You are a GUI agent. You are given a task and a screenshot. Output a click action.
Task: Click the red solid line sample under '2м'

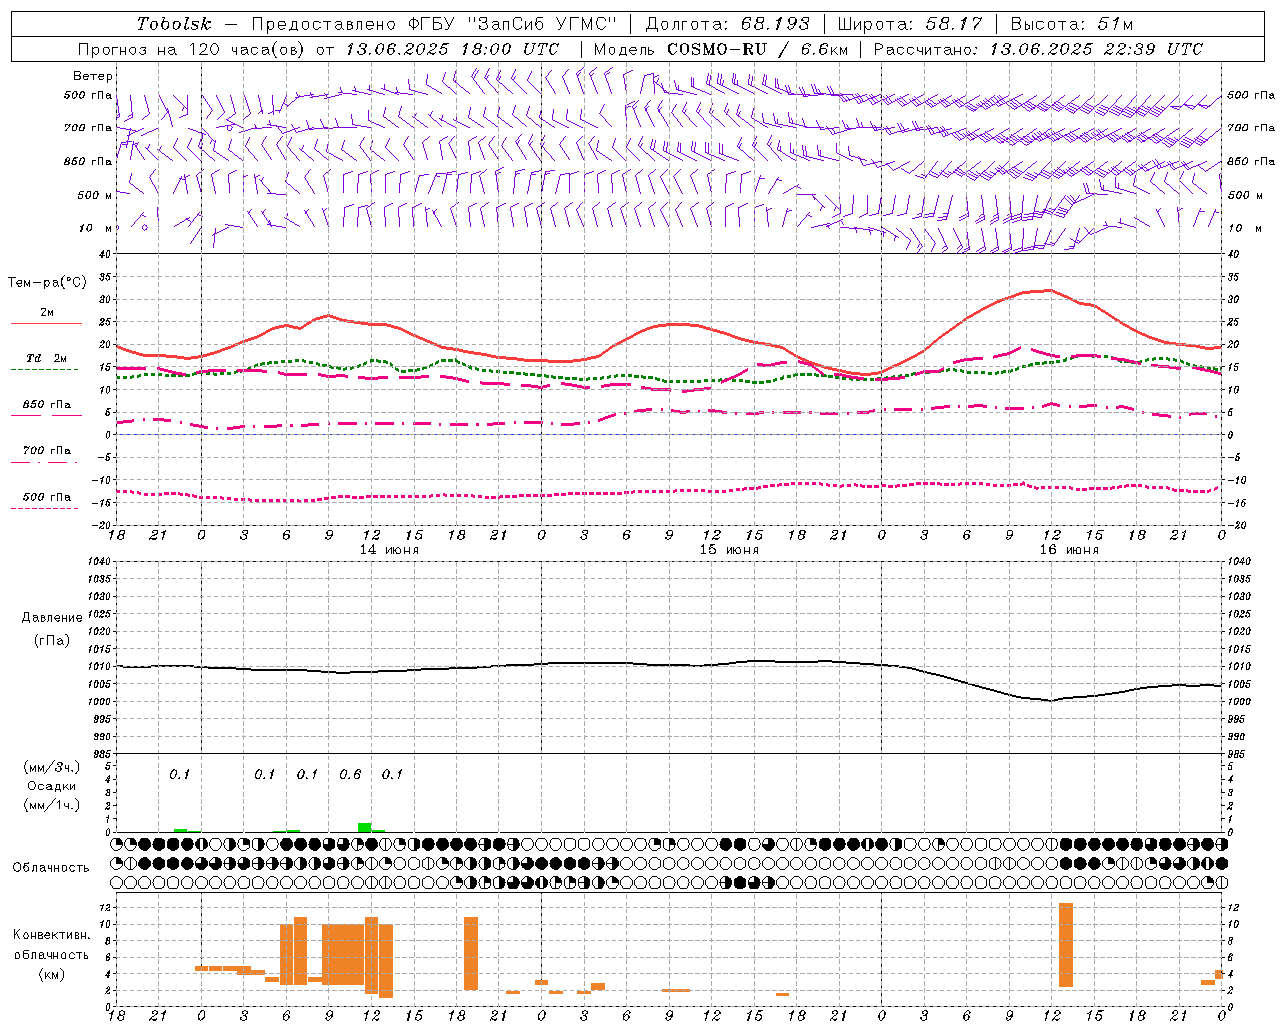tap(46, 324)
